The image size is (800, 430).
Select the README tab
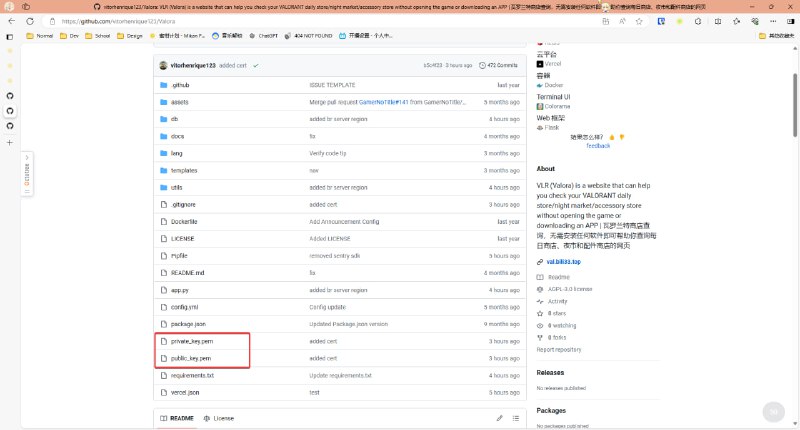tap(176, 417)
